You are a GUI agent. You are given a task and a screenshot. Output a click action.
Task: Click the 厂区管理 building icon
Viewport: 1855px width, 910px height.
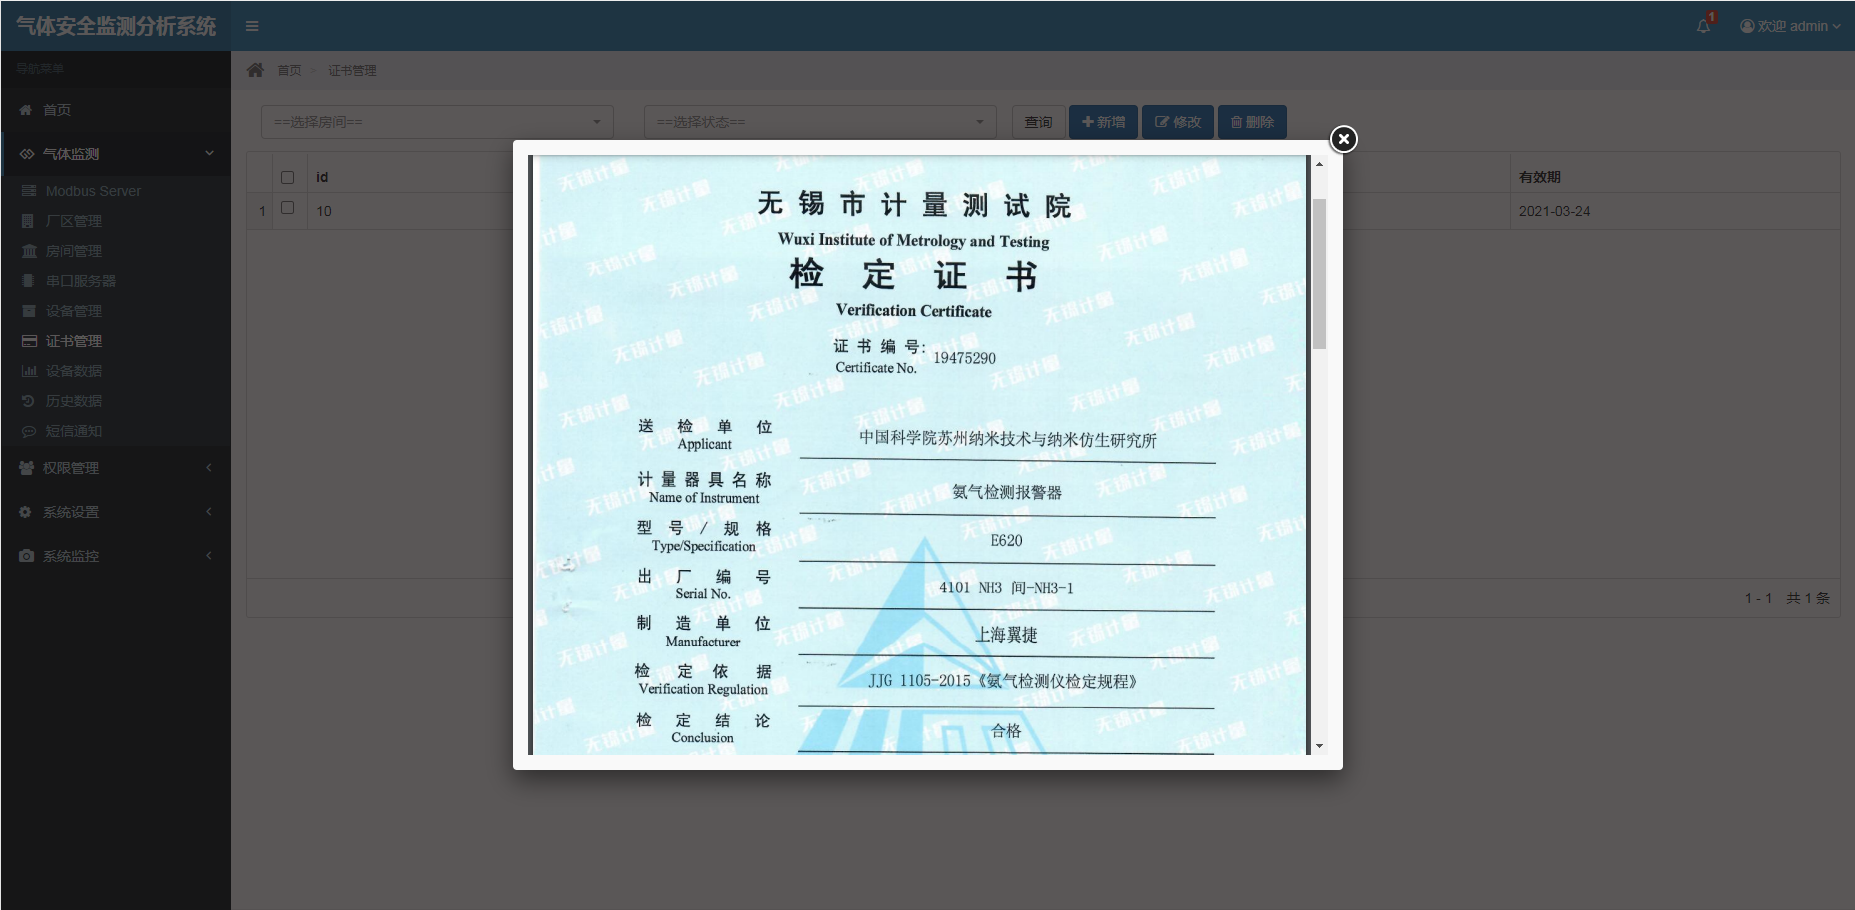tap(29, 221)
